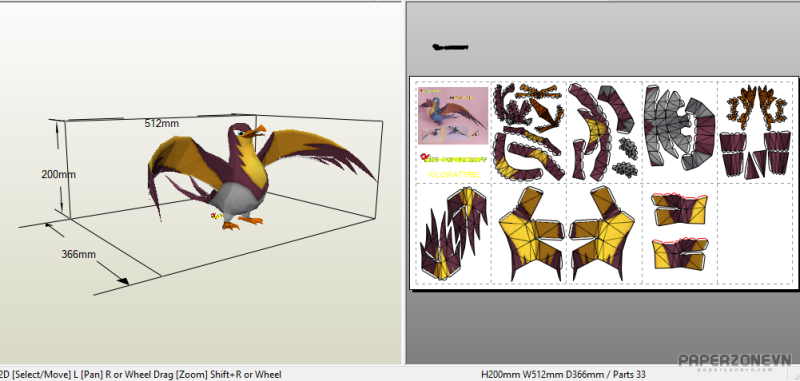Select the left yellow wing unfolded part
Viewport: 800px width, 381px height.
tap(532, 234)
